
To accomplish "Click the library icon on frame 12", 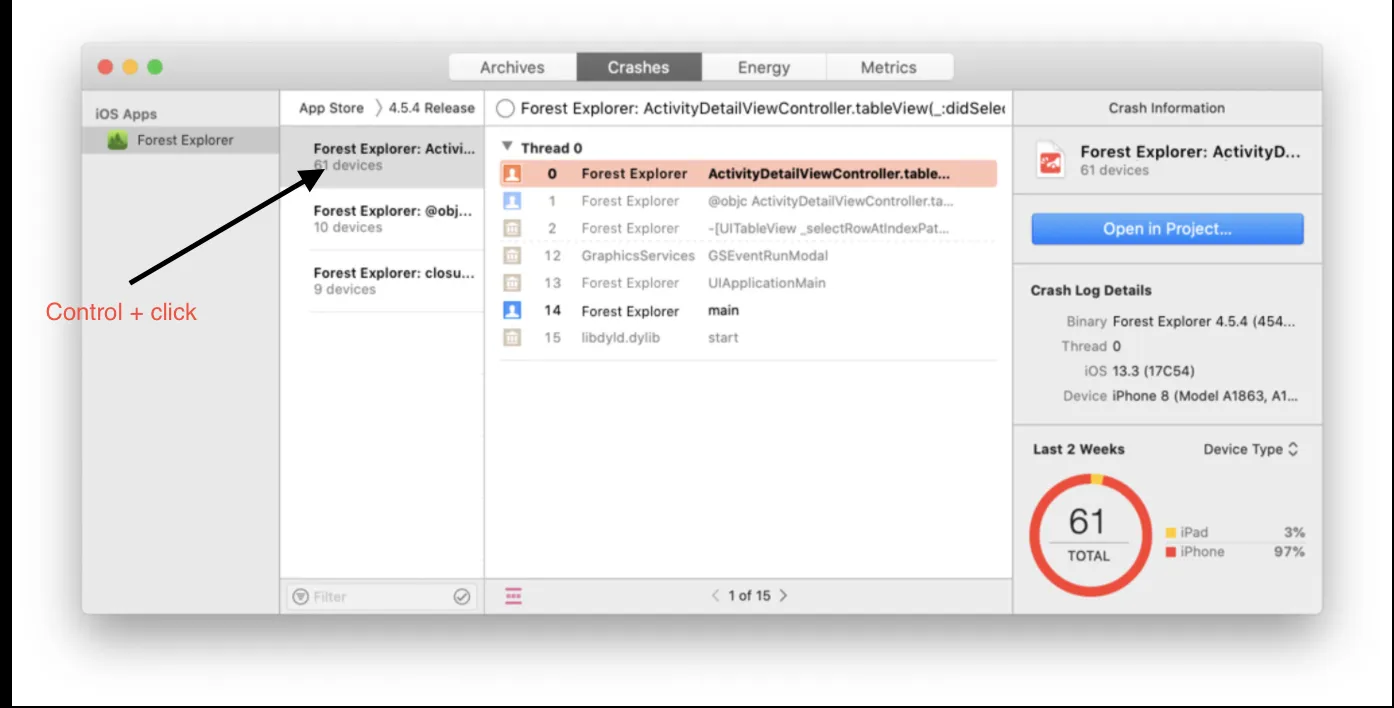I will click(512, 256).
